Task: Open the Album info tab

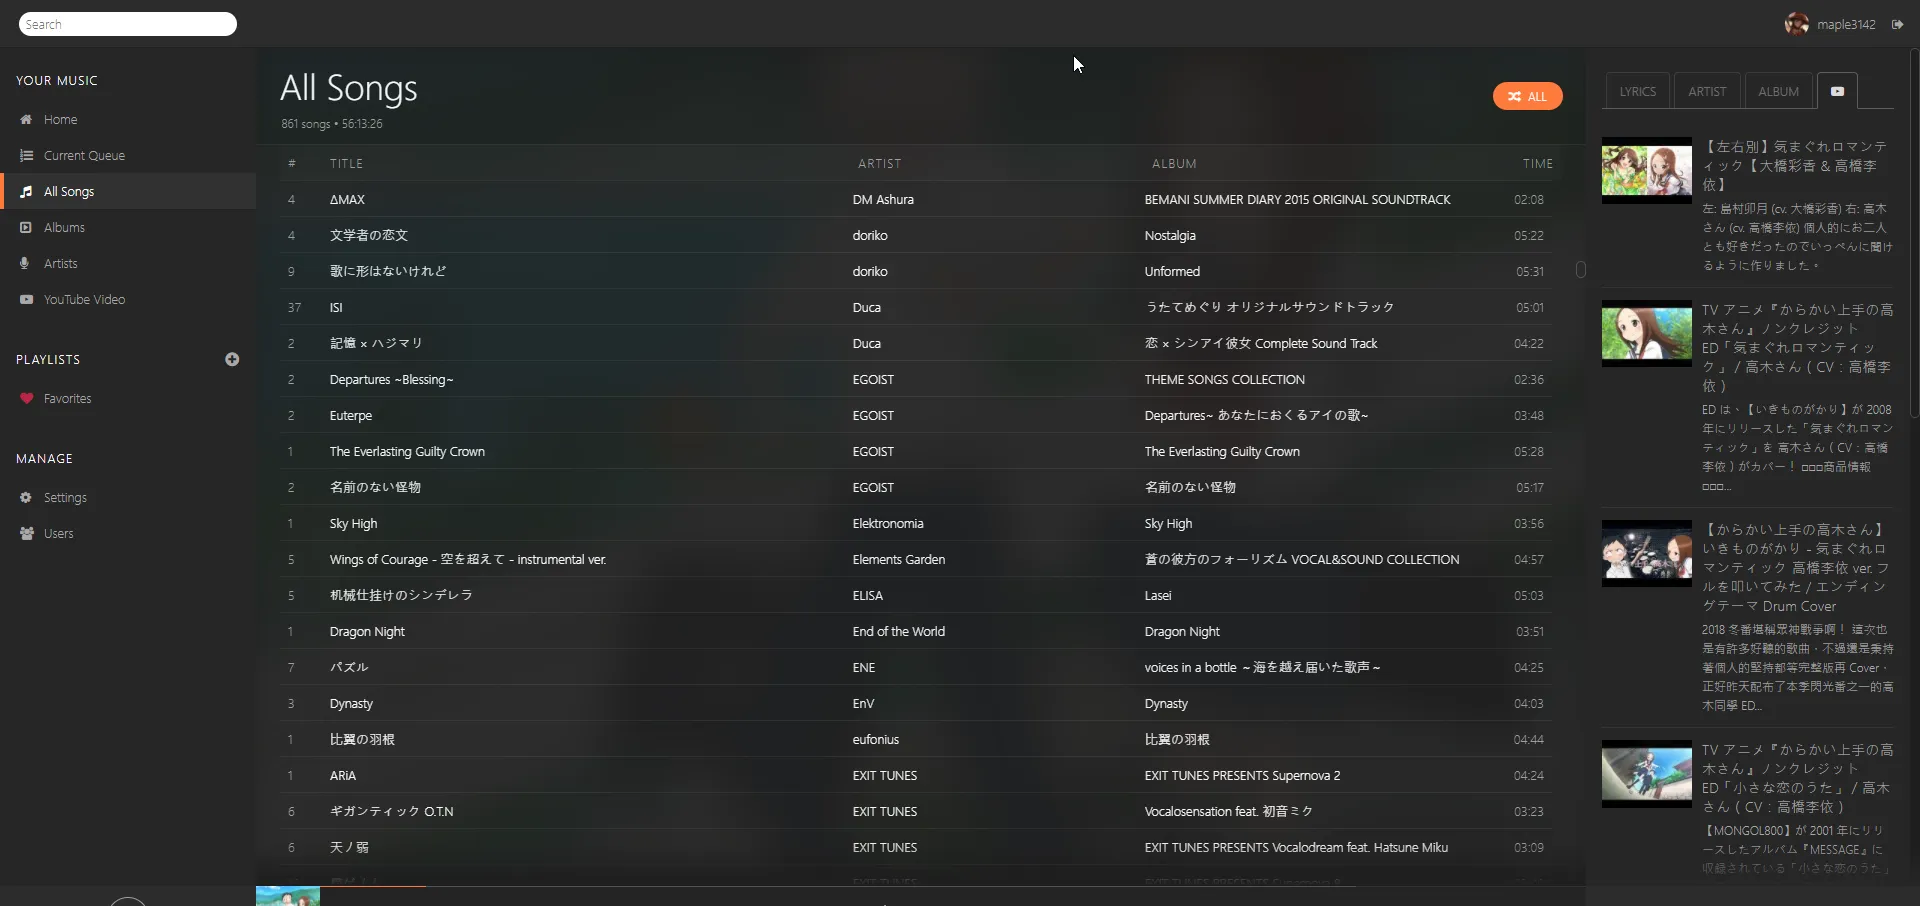Action: 1778,92
